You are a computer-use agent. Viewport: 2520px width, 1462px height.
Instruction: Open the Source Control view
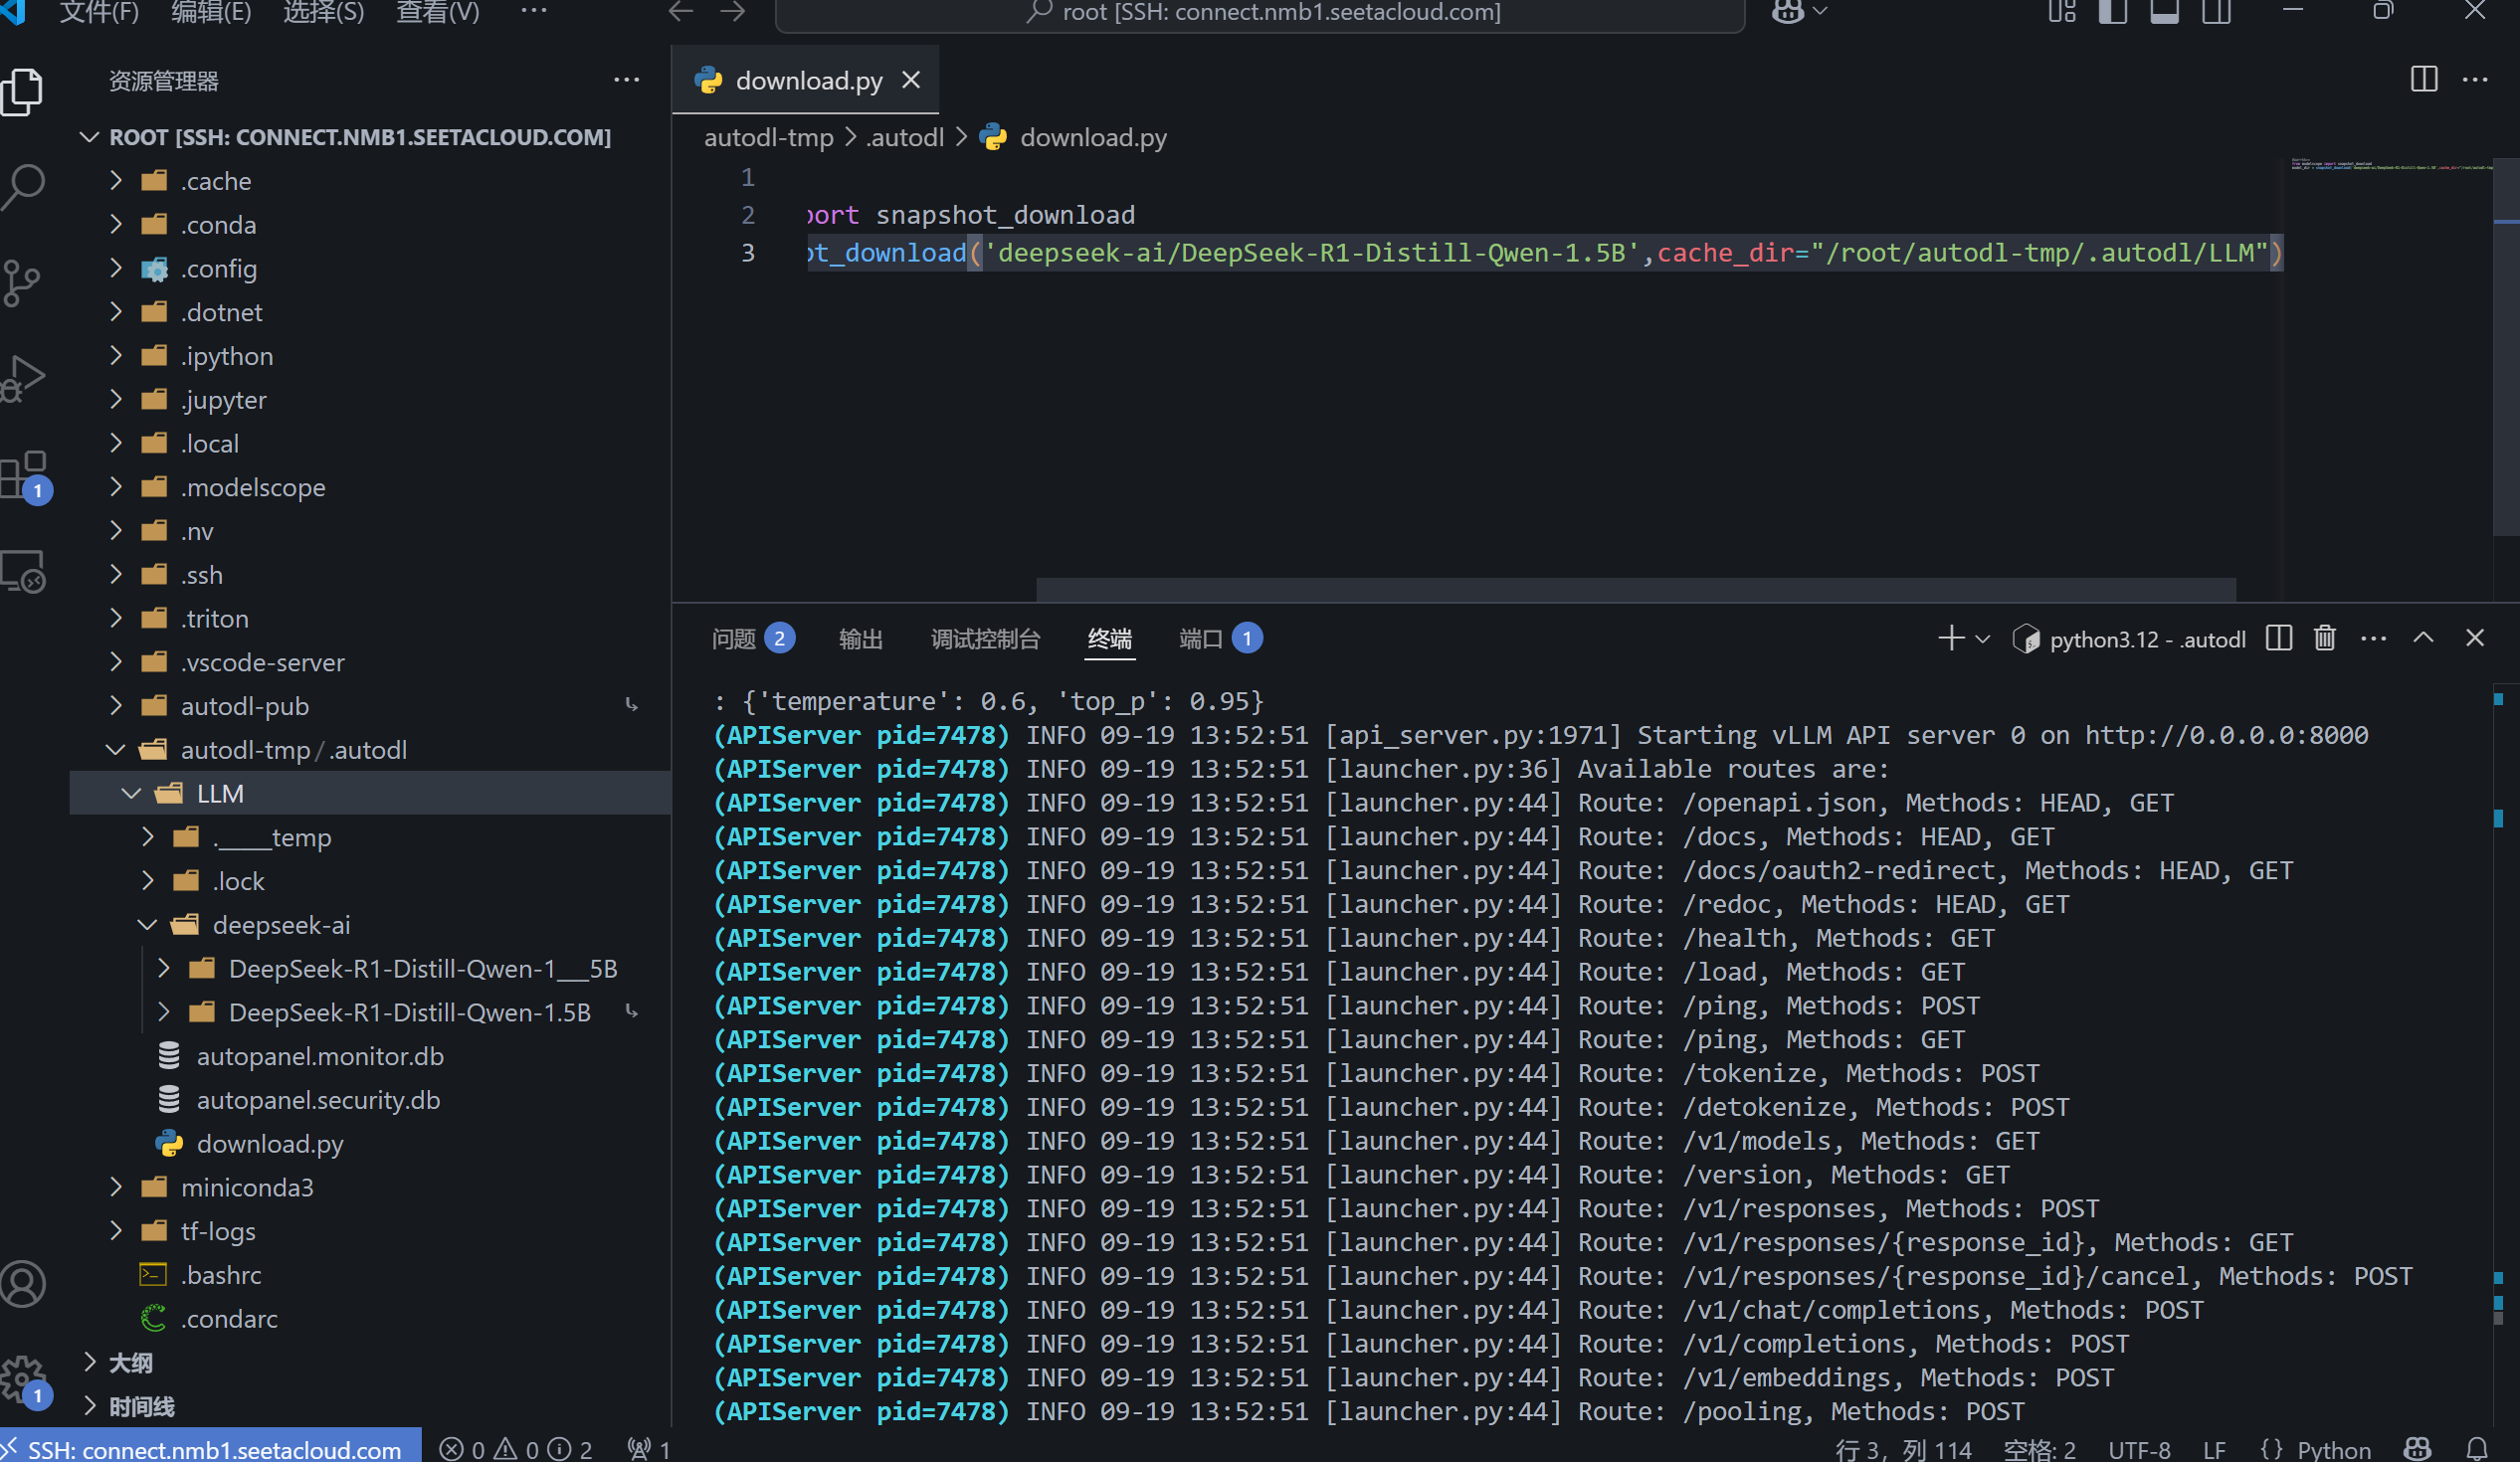pos(22,283)
